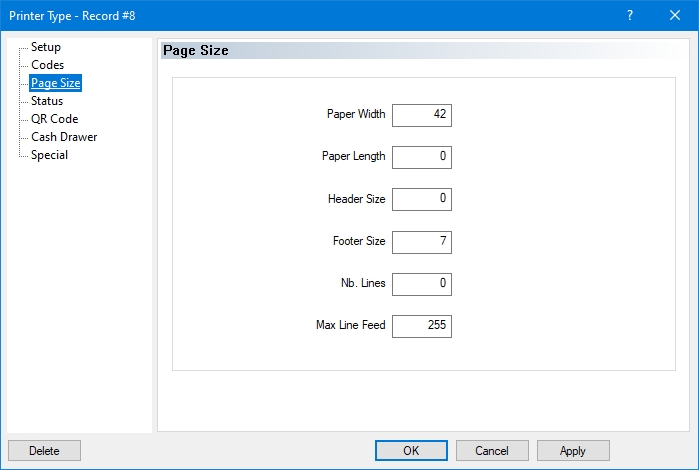
Task: Open the QR Code settings
Action: point(54,119)
